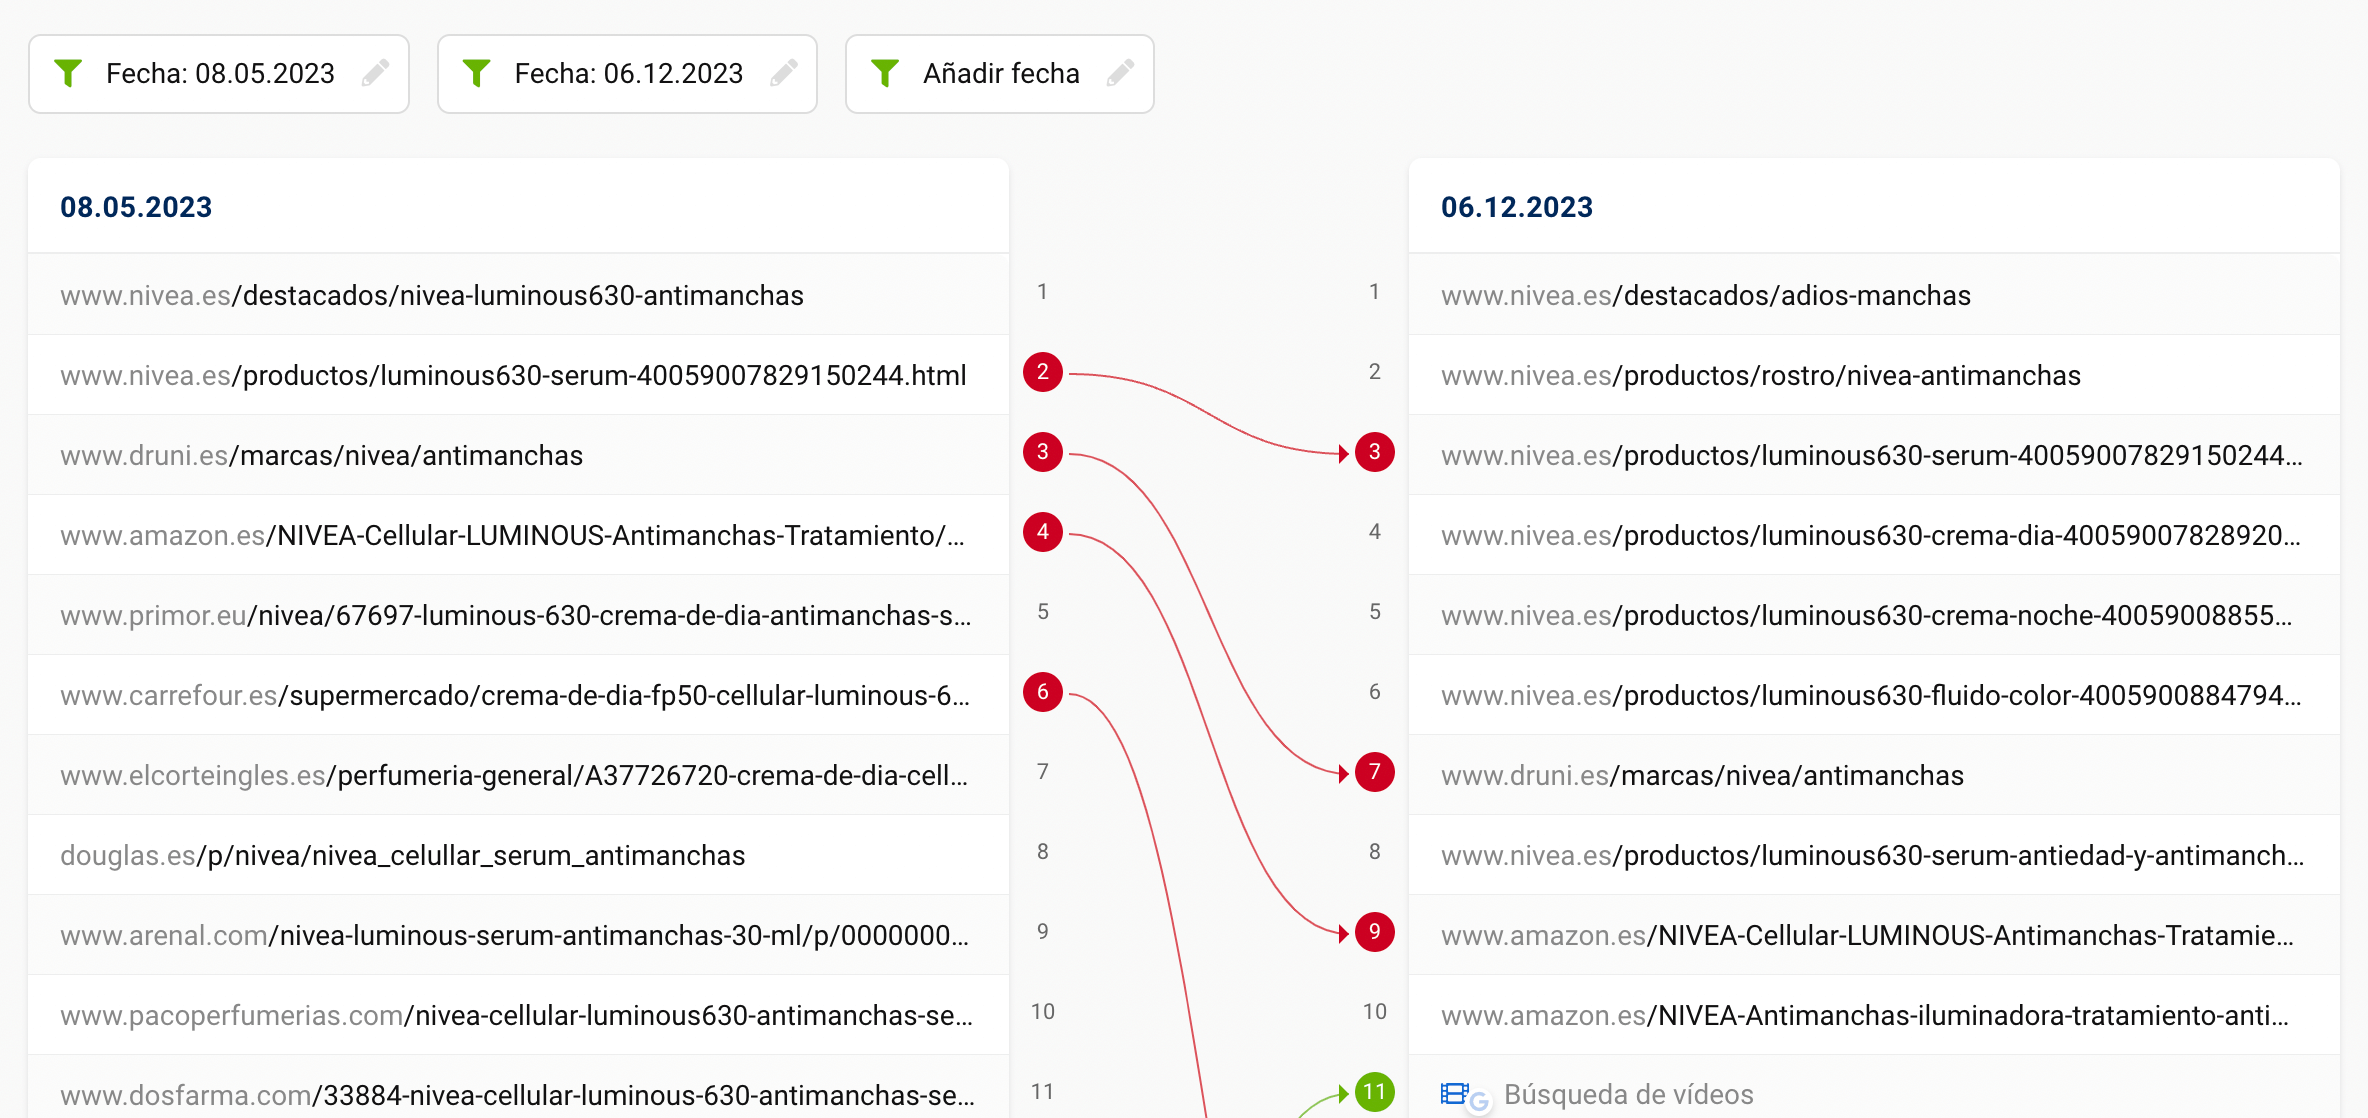Select red position 2 badge in left column
This screenshot has height=1118, width=2368.
(1043, 372)
